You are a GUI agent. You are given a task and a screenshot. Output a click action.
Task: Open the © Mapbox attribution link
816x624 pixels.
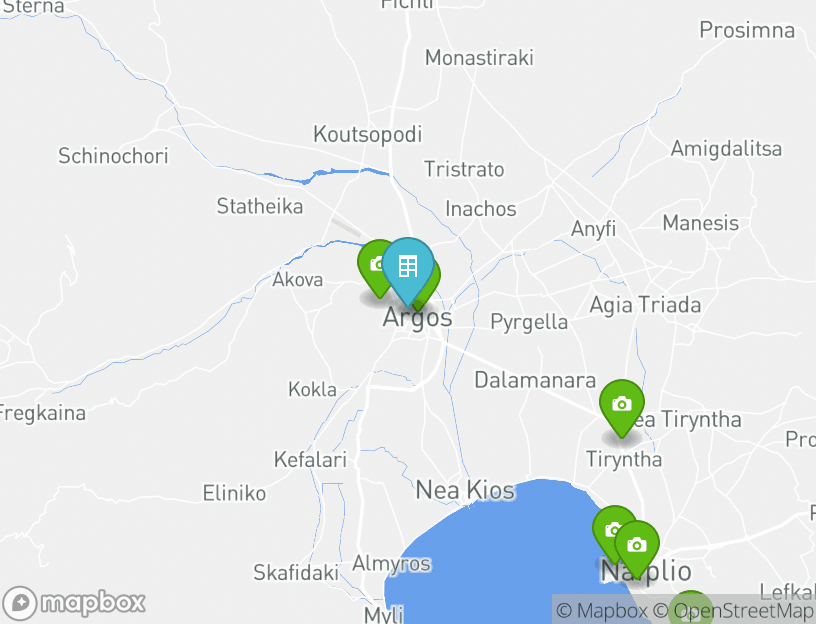coord(602,610)
